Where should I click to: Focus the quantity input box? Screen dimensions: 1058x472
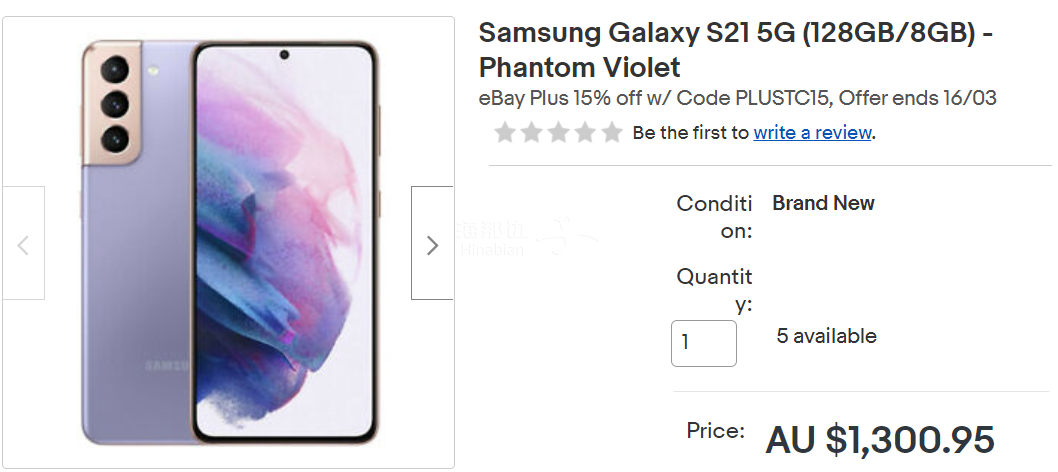pos(704,343)
